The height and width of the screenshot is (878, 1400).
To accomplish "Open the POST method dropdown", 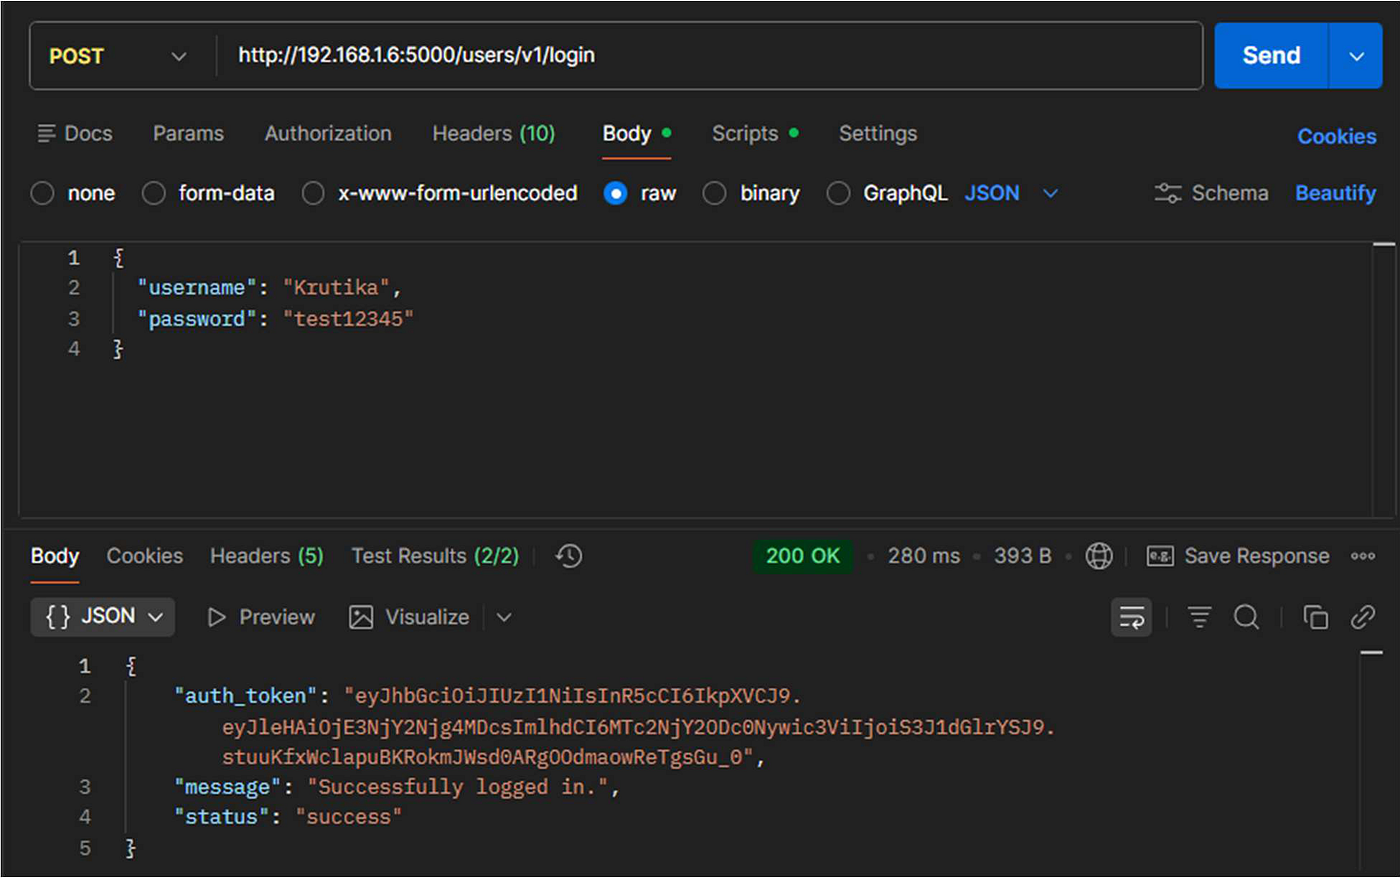I will [x=118, y=56].
